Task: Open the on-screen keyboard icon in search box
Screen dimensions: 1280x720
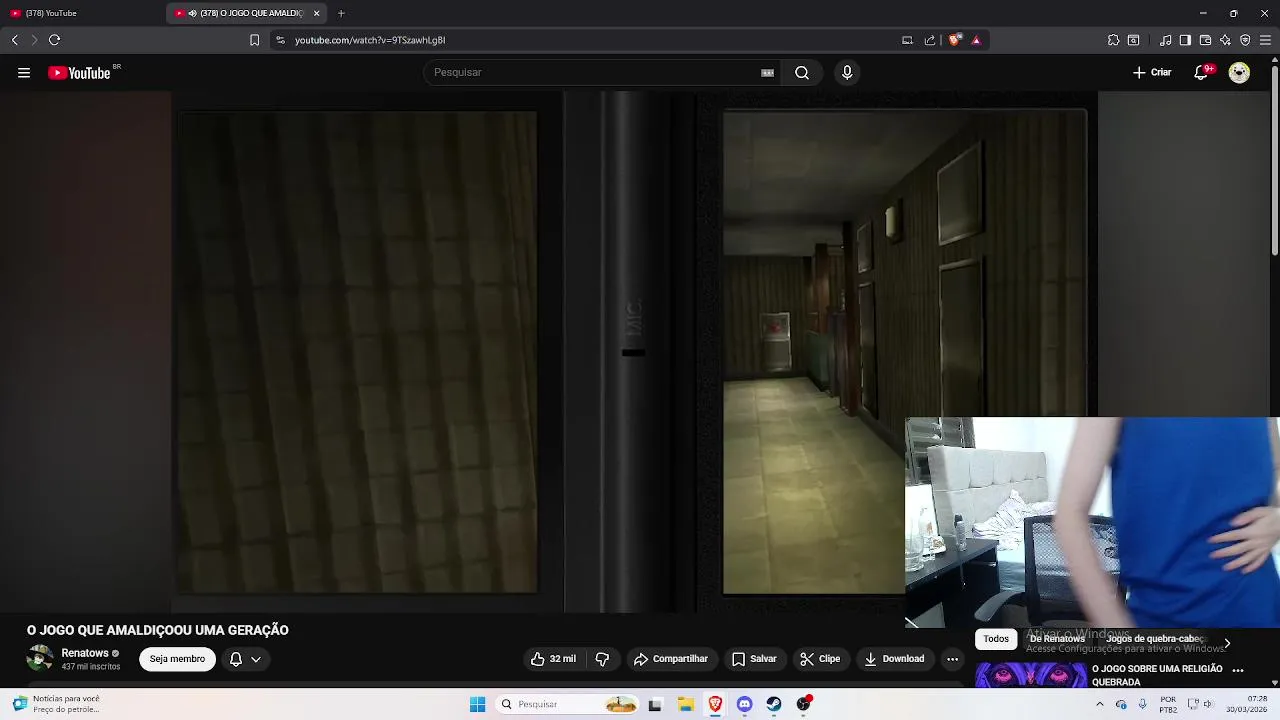Action: (767, 72)
